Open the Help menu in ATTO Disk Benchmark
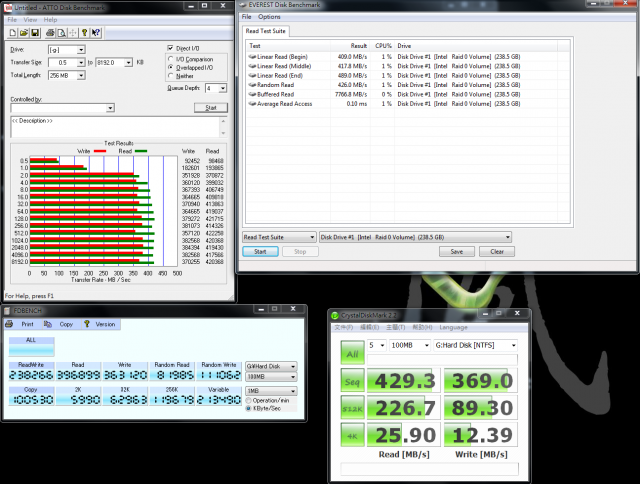The image size is (640, 484). (50, 20)
